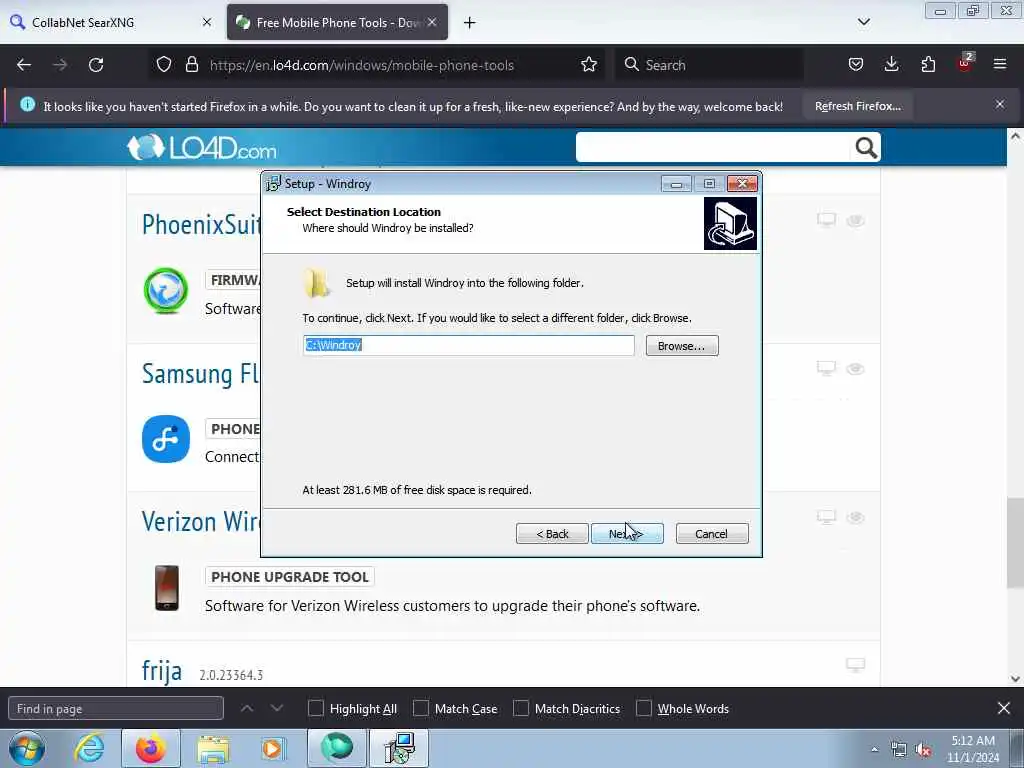List all tabs with the chevron

pyautogui.click(x=863, y=22)
